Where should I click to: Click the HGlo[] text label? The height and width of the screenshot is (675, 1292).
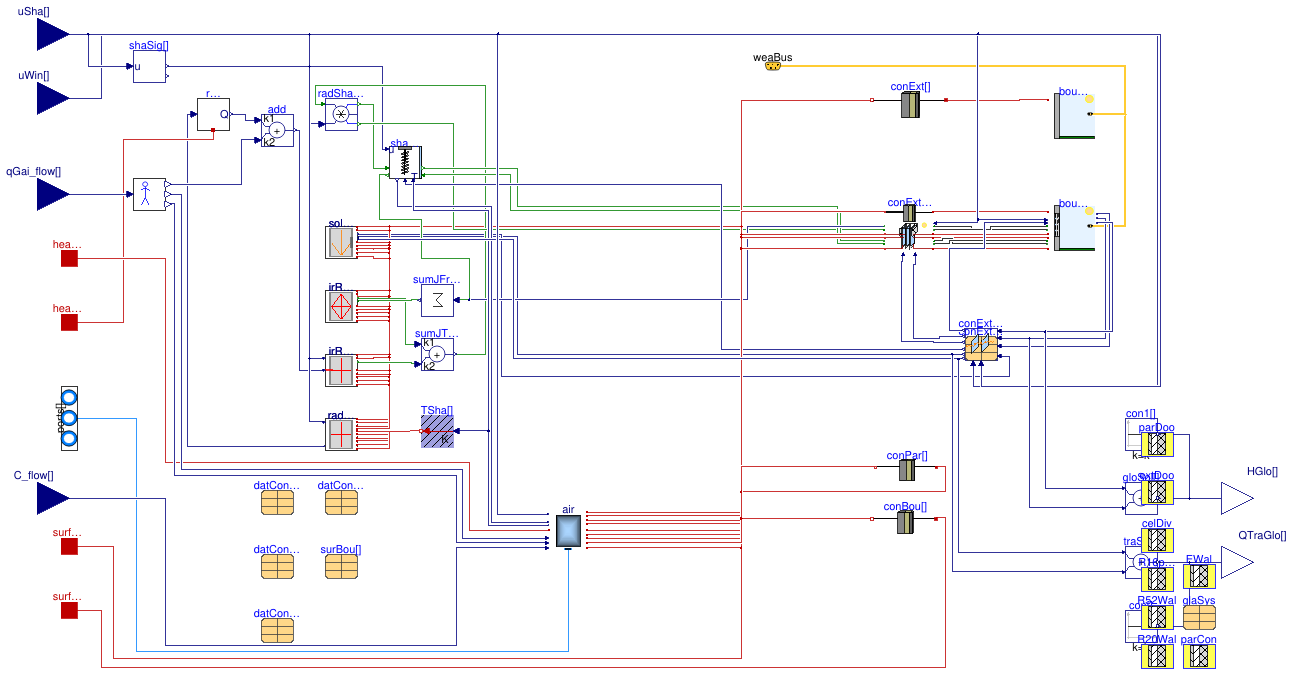[1262, 471]
